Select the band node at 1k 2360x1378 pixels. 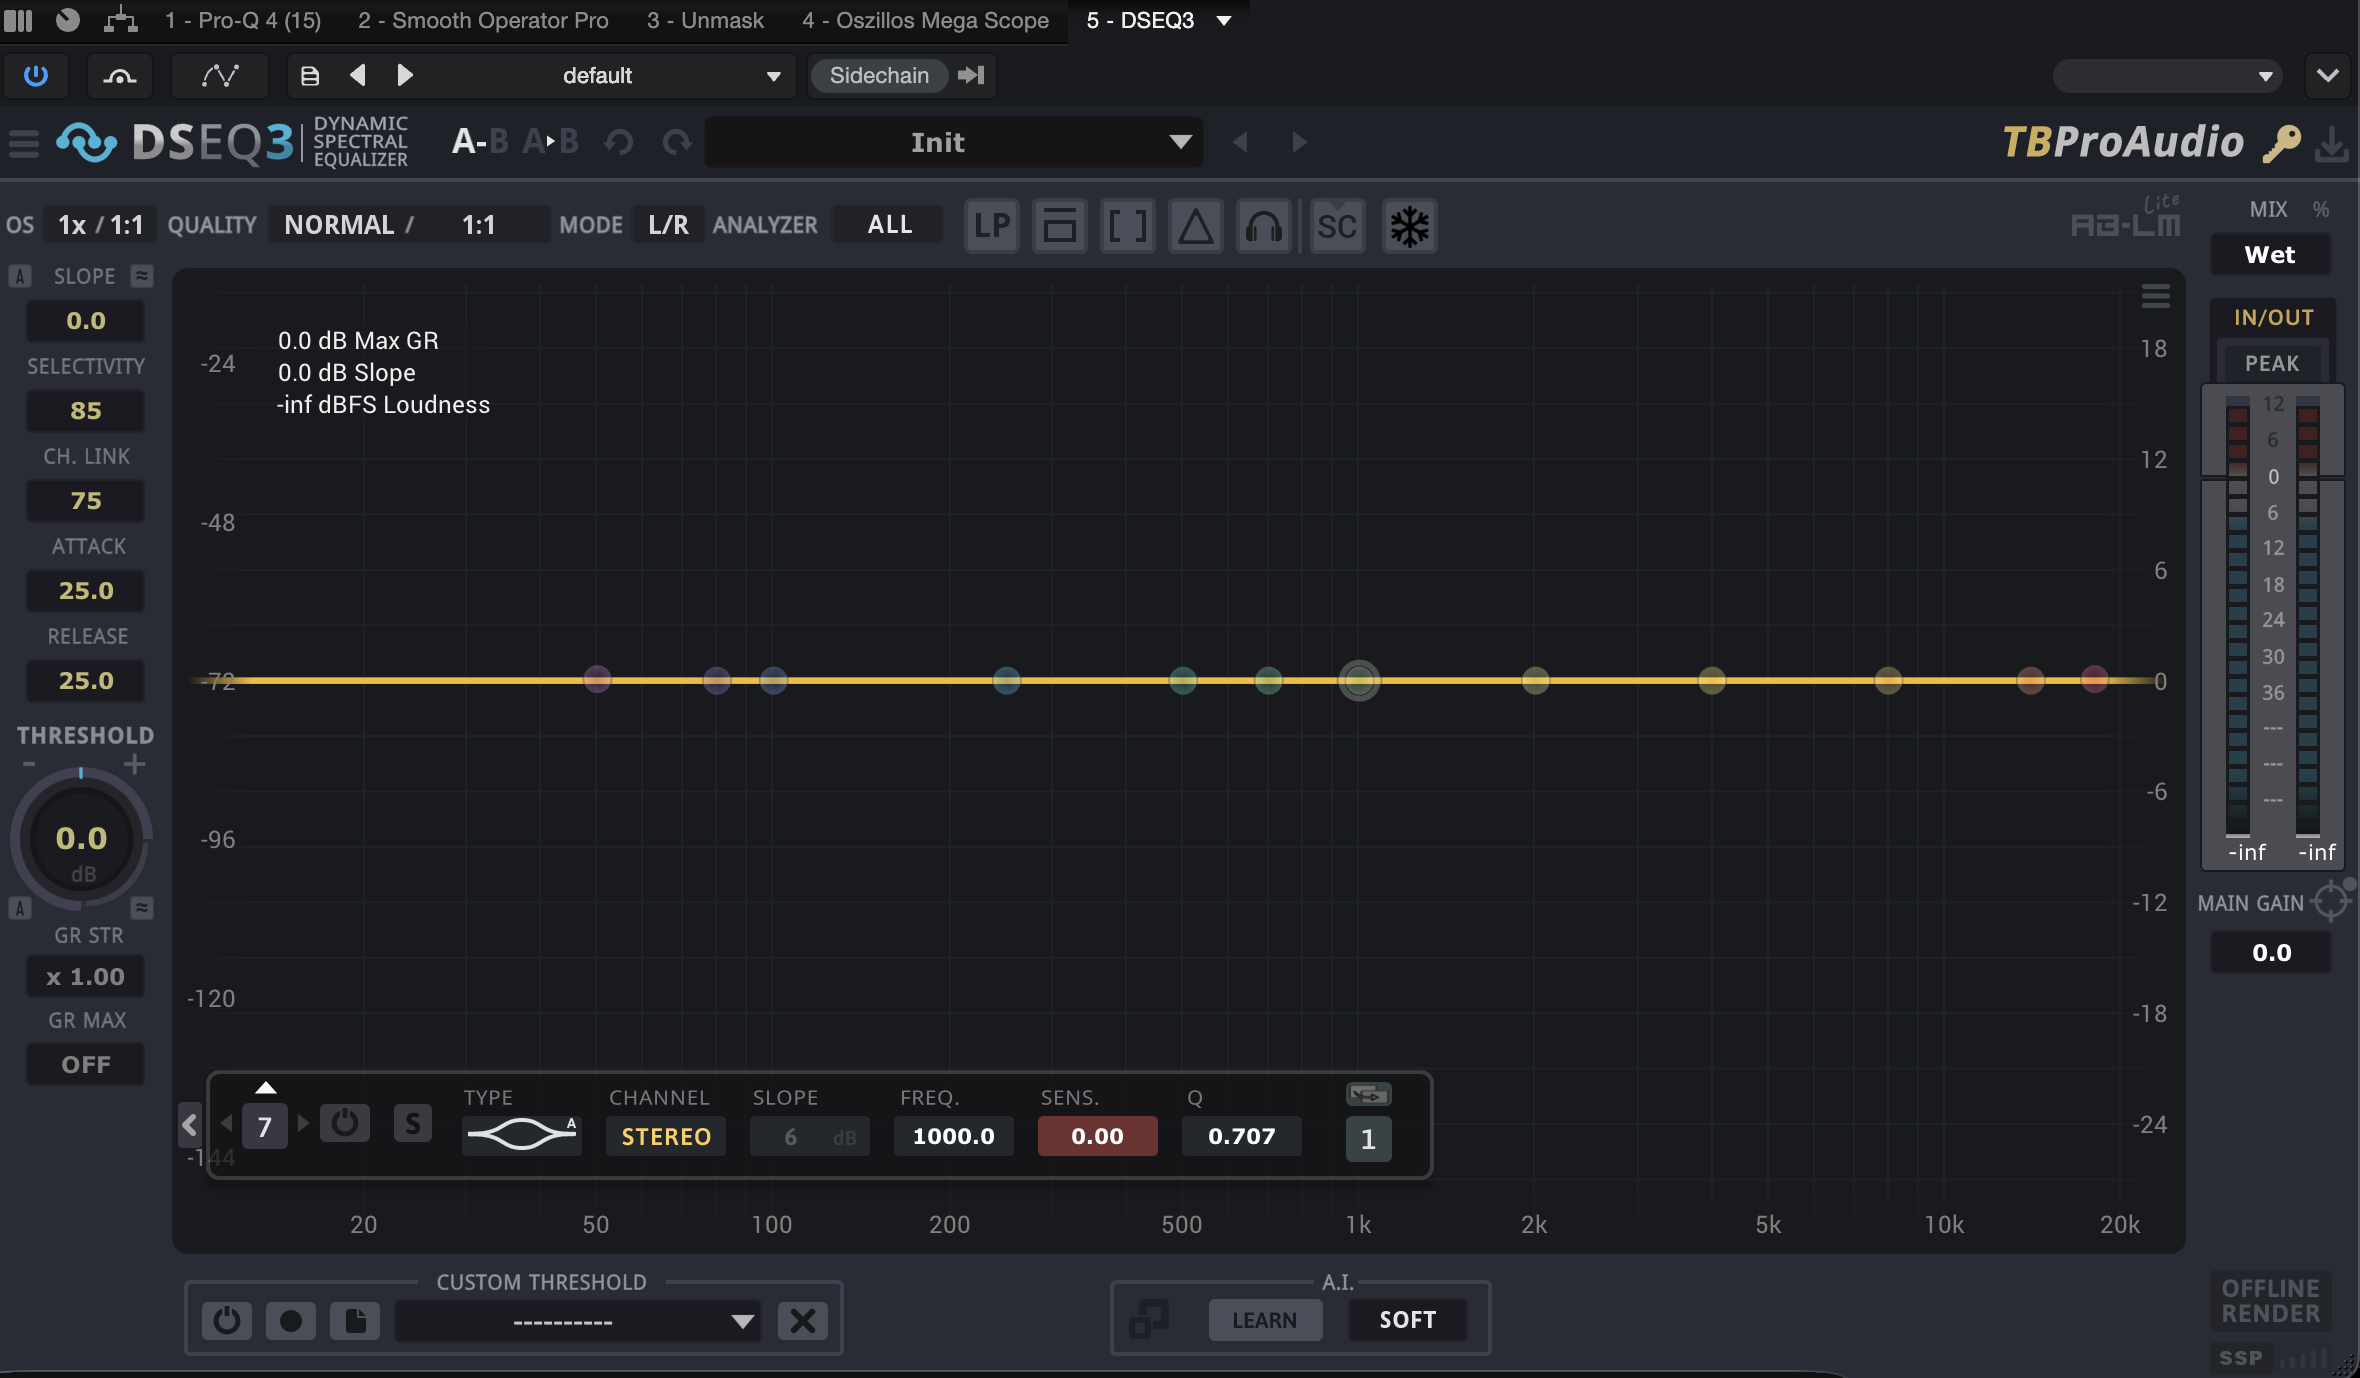[x=1359, y=681]
